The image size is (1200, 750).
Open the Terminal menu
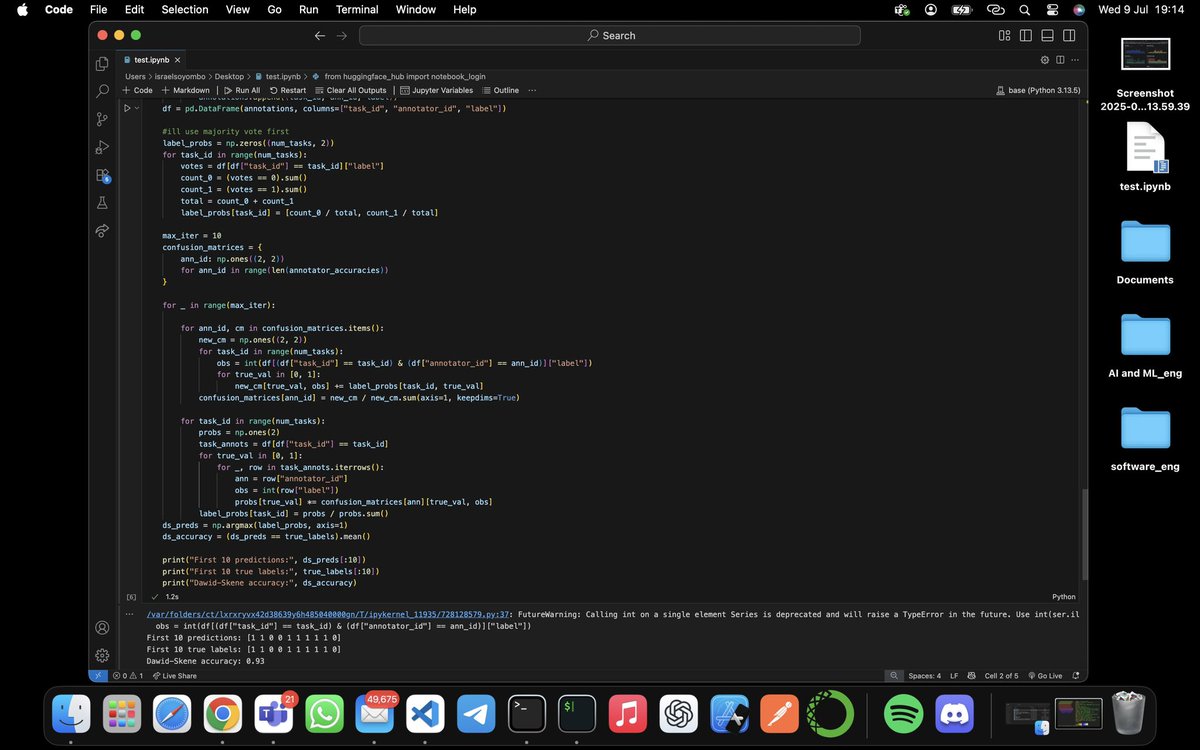[357, 10]
